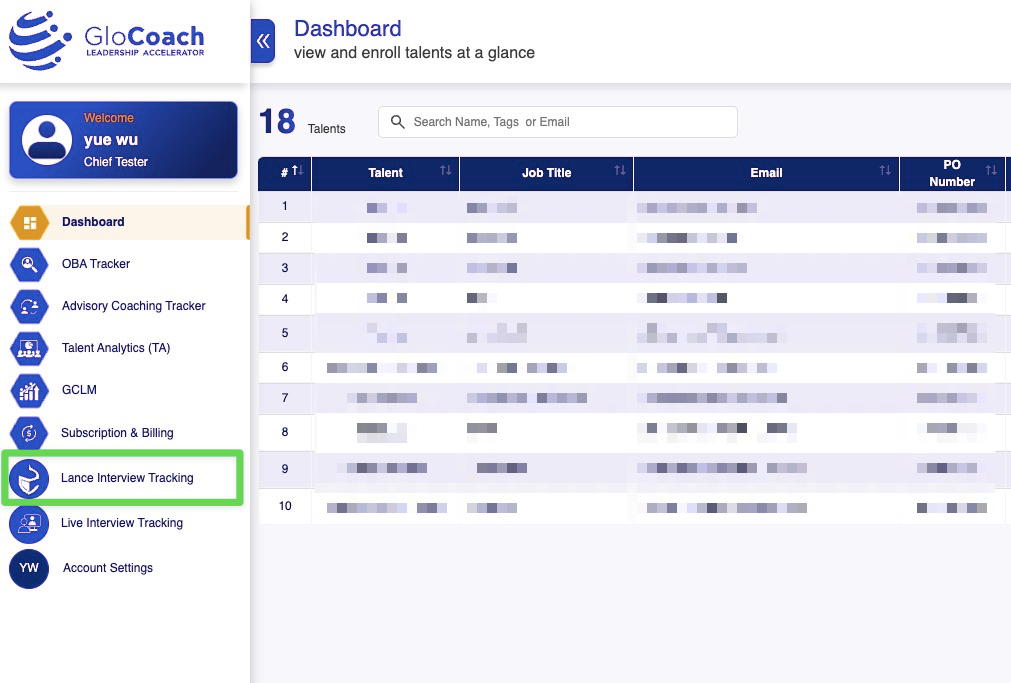Select table row number 2
1011x683 pixels.
point(634,237)
